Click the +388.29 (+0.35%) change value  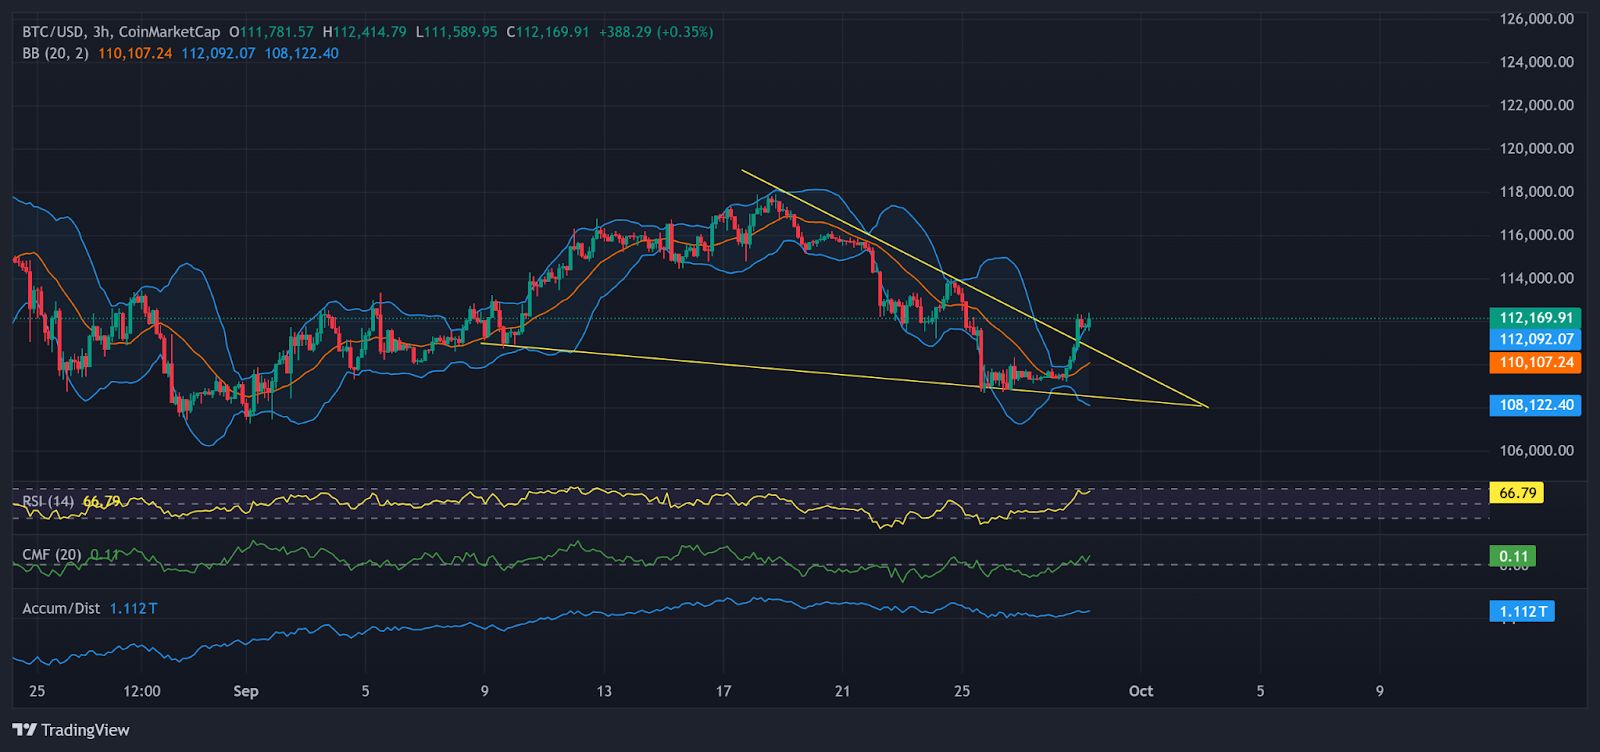(x=656, y=32)
